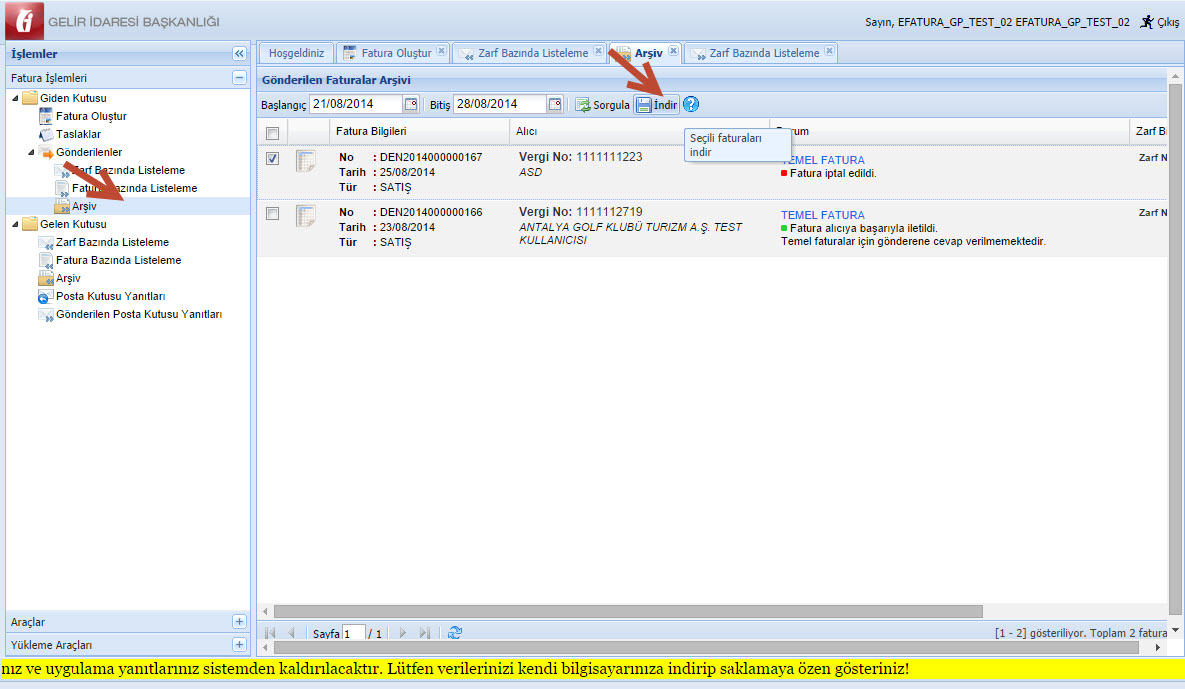
Task: Switch to the Hoşgeldiniz tab
Action: pyautogui.click(x=296, y=53)
